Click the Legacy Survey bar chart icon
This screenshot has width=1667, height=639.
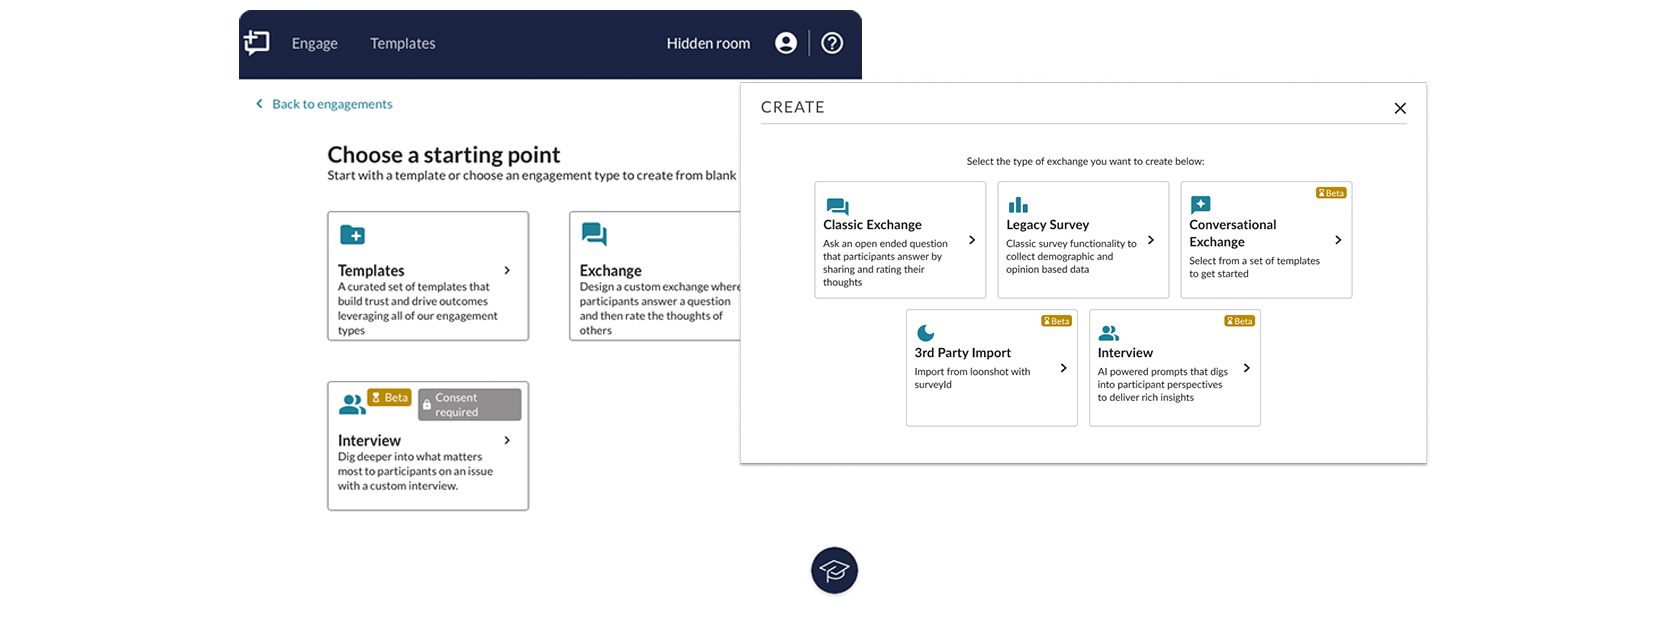pyautogui.click(x=1018, y=205)
